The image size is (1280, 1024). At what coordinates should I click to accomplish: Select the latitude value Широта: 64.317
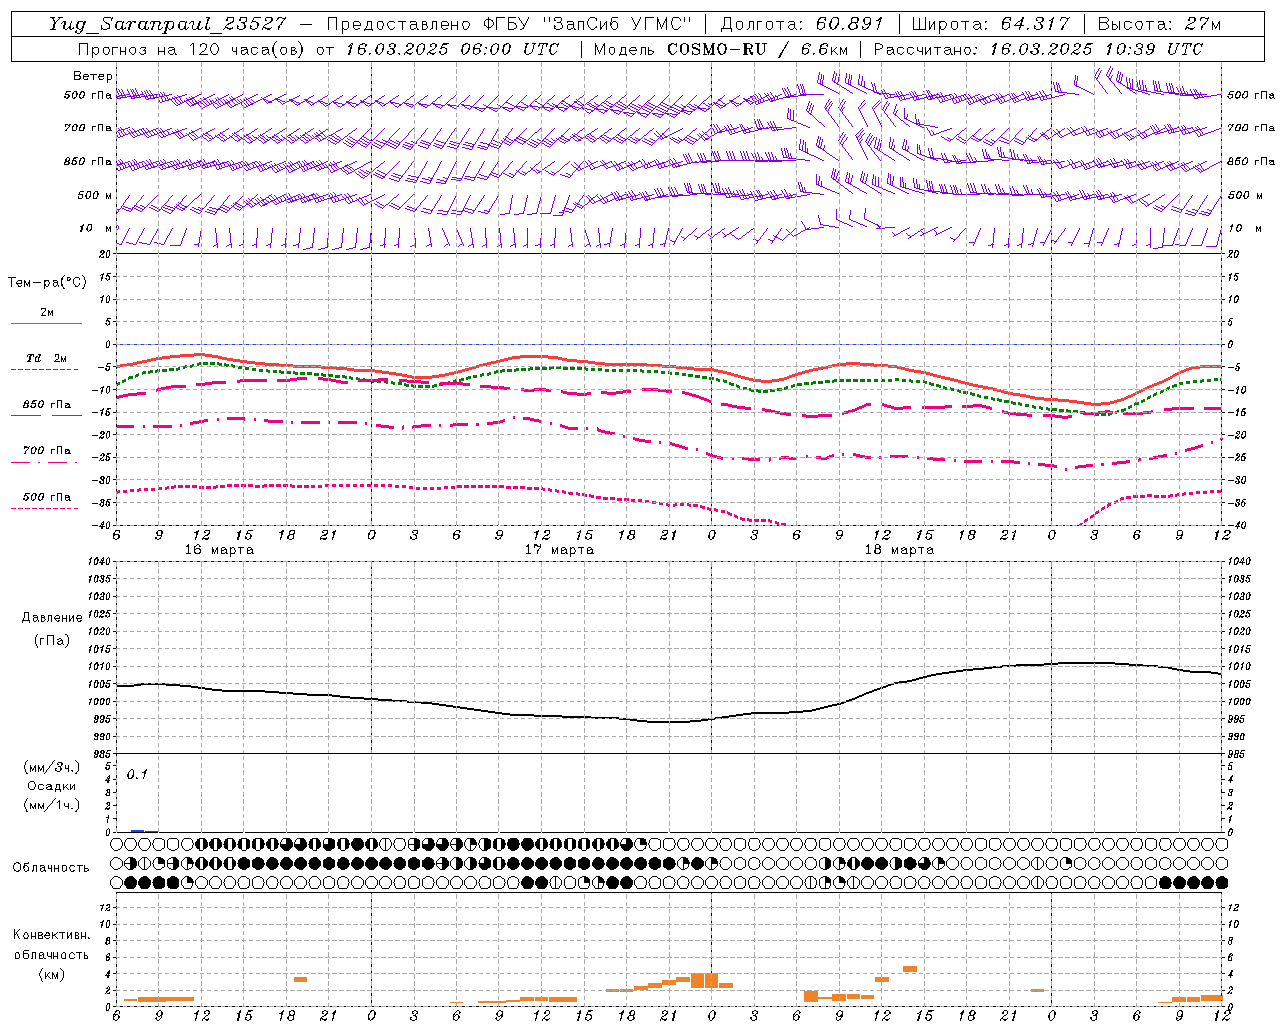tap(991, 24)
